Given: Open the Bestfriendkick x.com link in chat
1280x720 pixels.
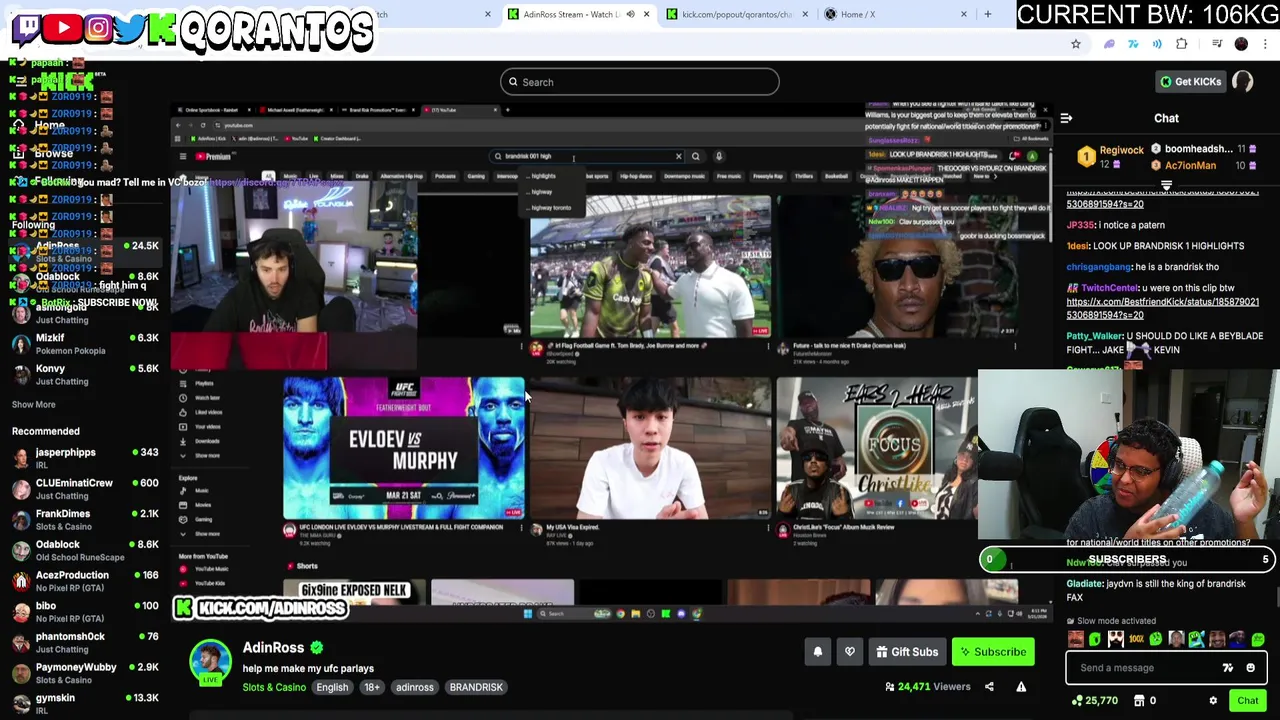Looking at the screenshot, I should [x=1162, y=308].
